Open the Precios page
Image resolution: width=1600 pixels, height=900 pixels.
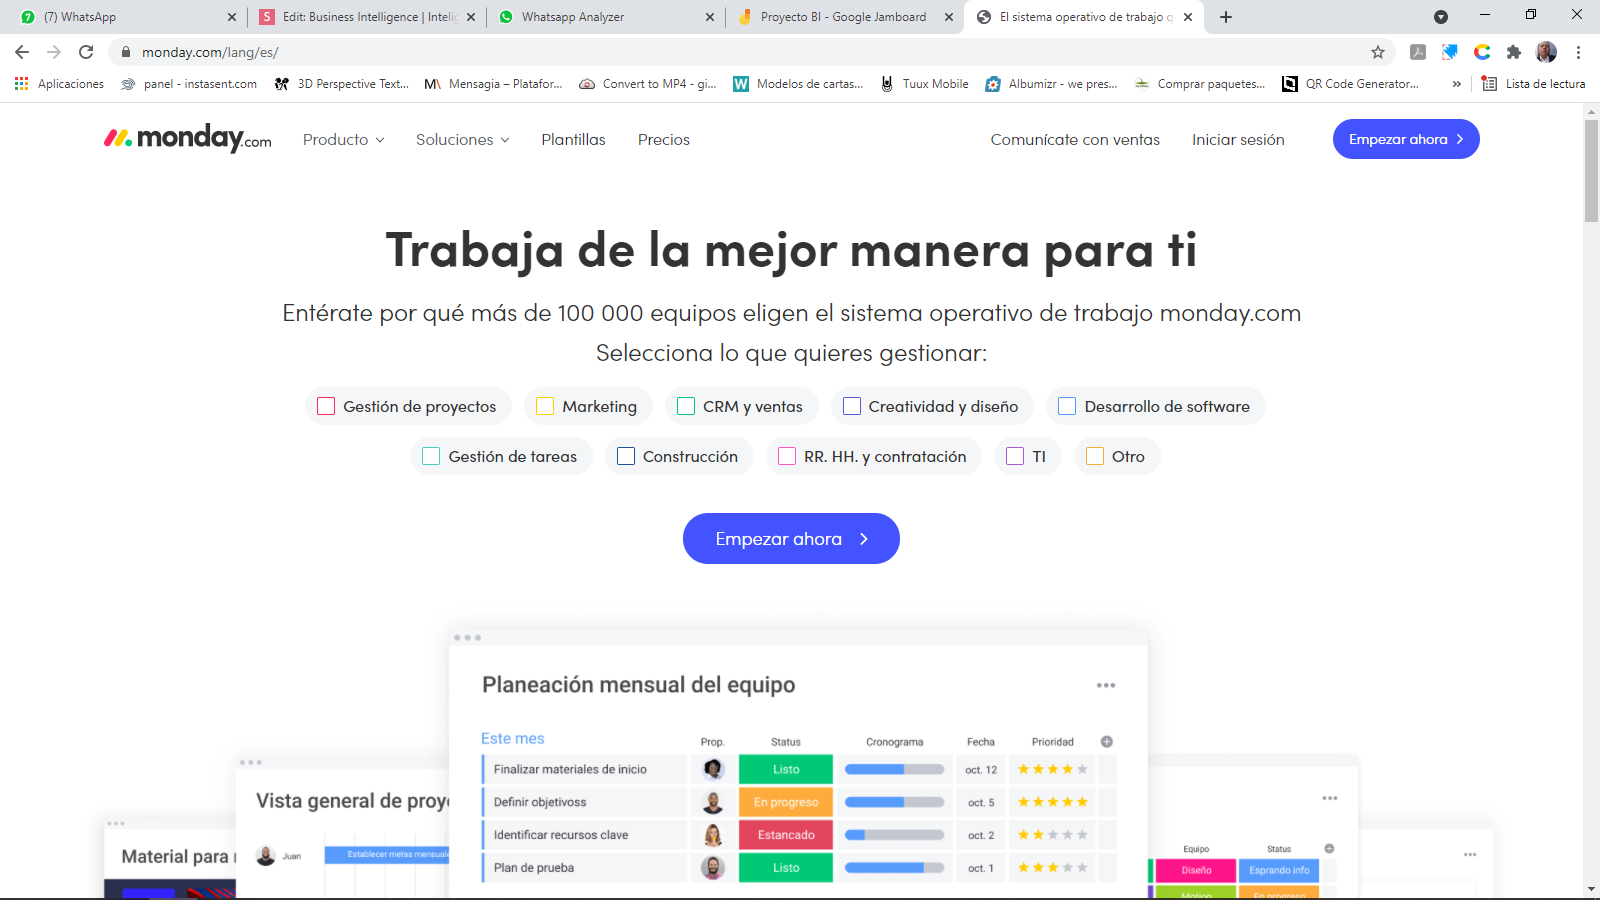664,140
